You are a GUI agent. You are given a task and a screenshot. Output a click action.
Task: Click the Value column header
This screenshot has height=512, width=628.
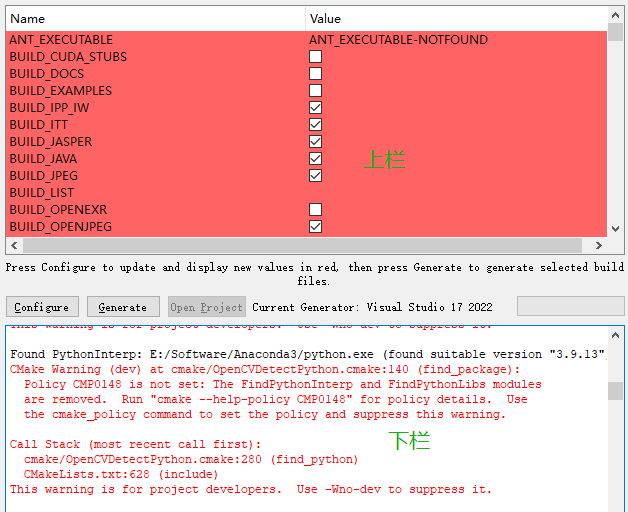click(456, 19)
